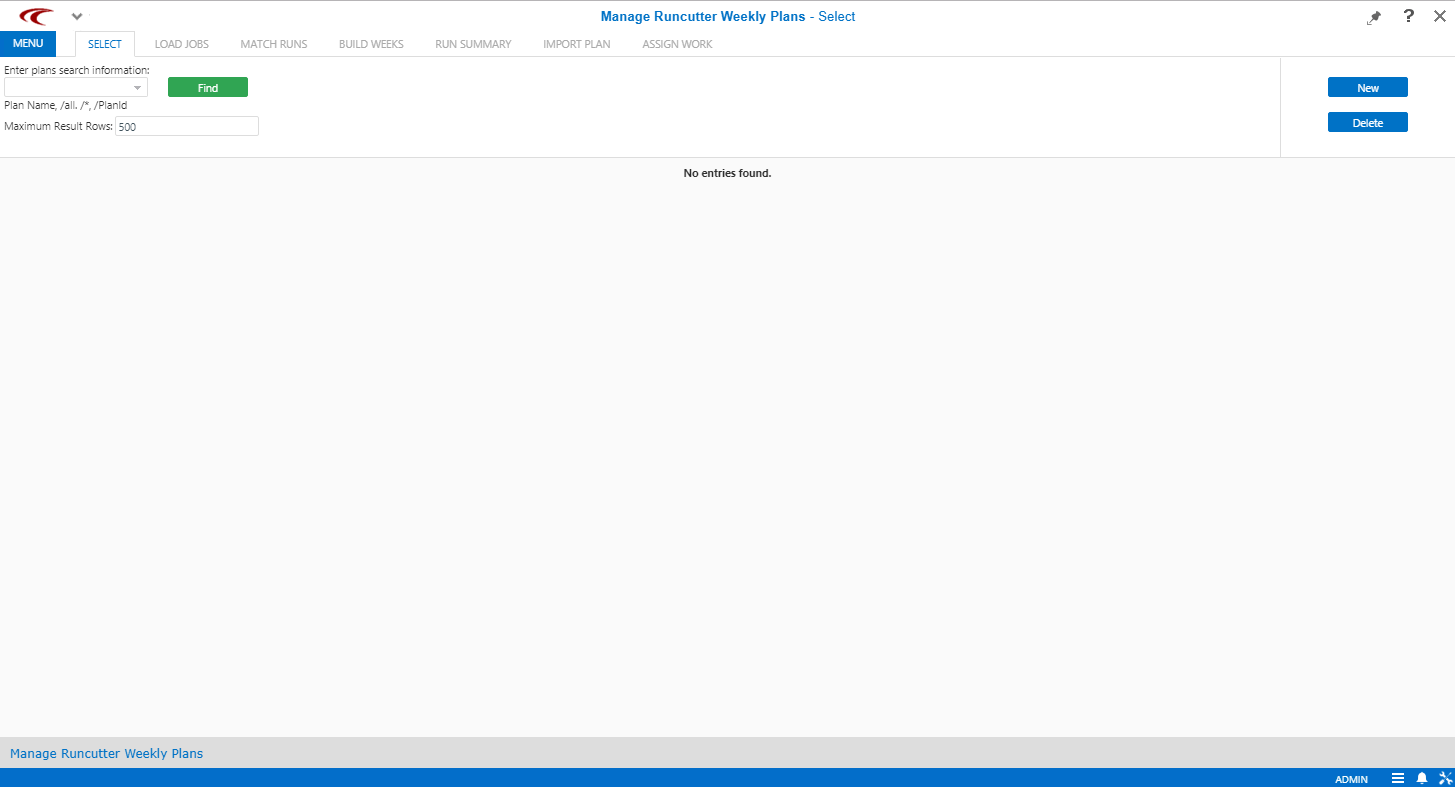Switch to the MATCH RUNS tab
The width and height of the screenshot is (1455, 787).
pos(273,44)
